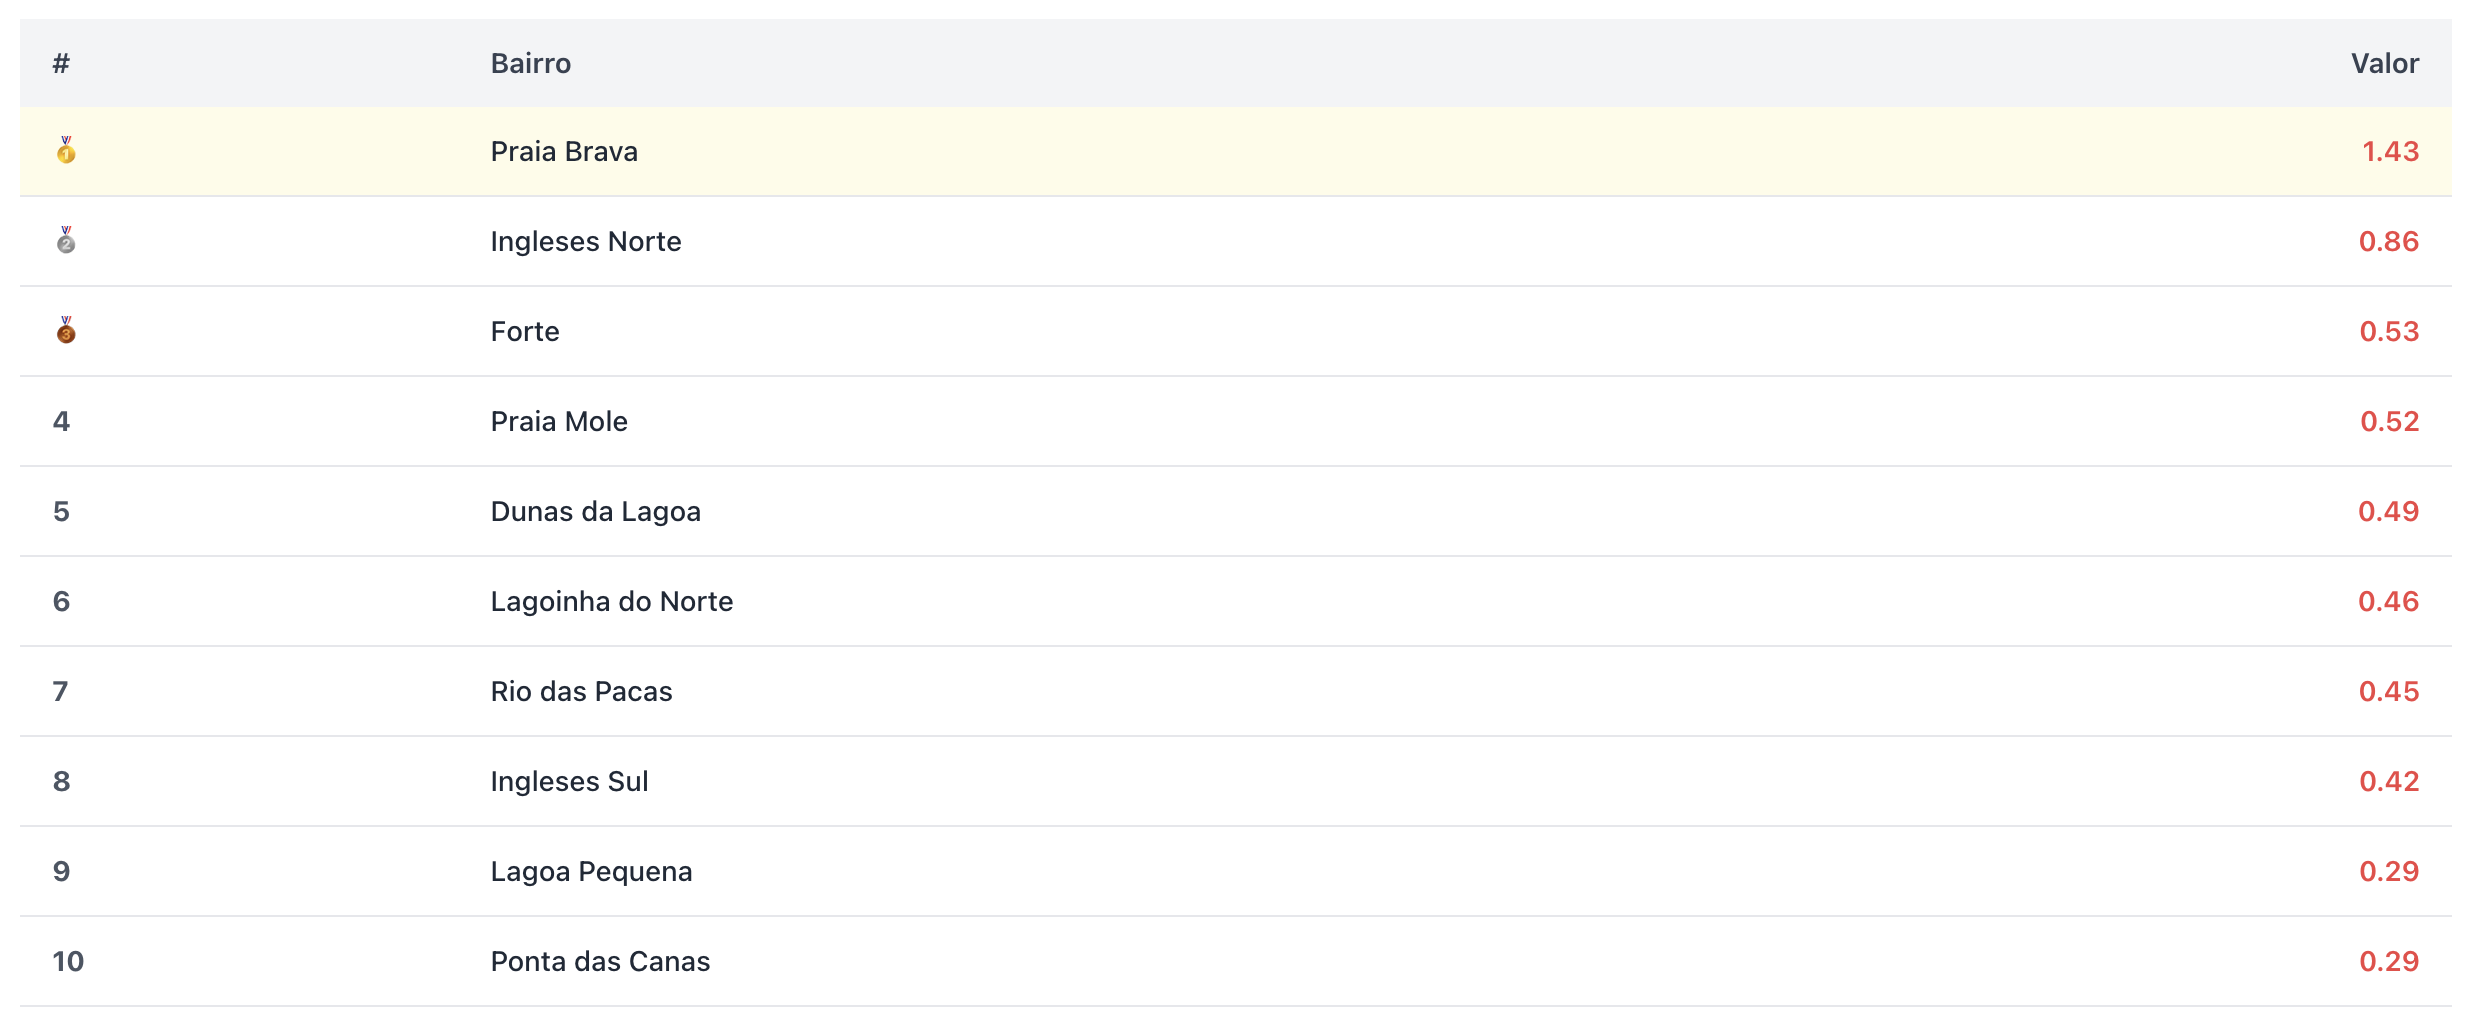Screen dimensions: 2476x1024
Task: Open the Ponta das Canas entry
Action: click(600, 962)
